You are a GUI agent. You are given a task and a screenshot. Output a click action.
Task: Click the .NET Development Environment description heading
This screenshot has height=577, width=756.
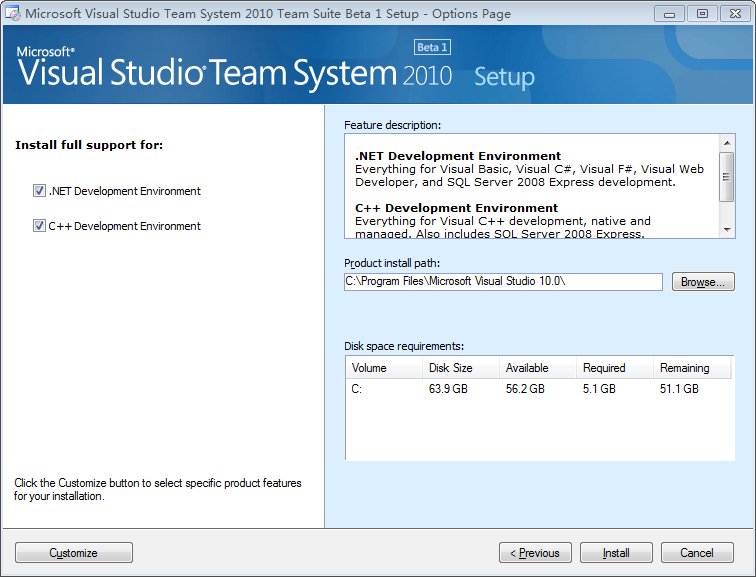pyautogui.click(x=458, y=156)
